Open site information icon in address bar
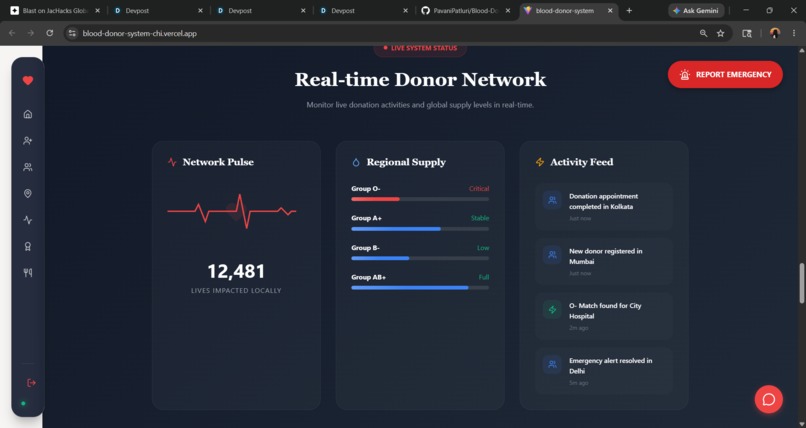This screenshot has width=806, height=428. [72, 33]
